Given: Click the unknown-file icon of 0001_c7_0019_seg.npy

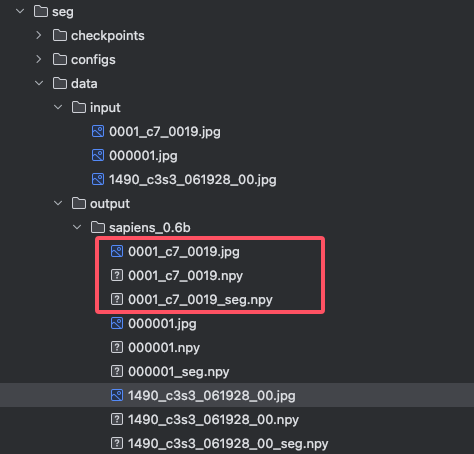Looking at the screenshot, I should pos(117,299).
